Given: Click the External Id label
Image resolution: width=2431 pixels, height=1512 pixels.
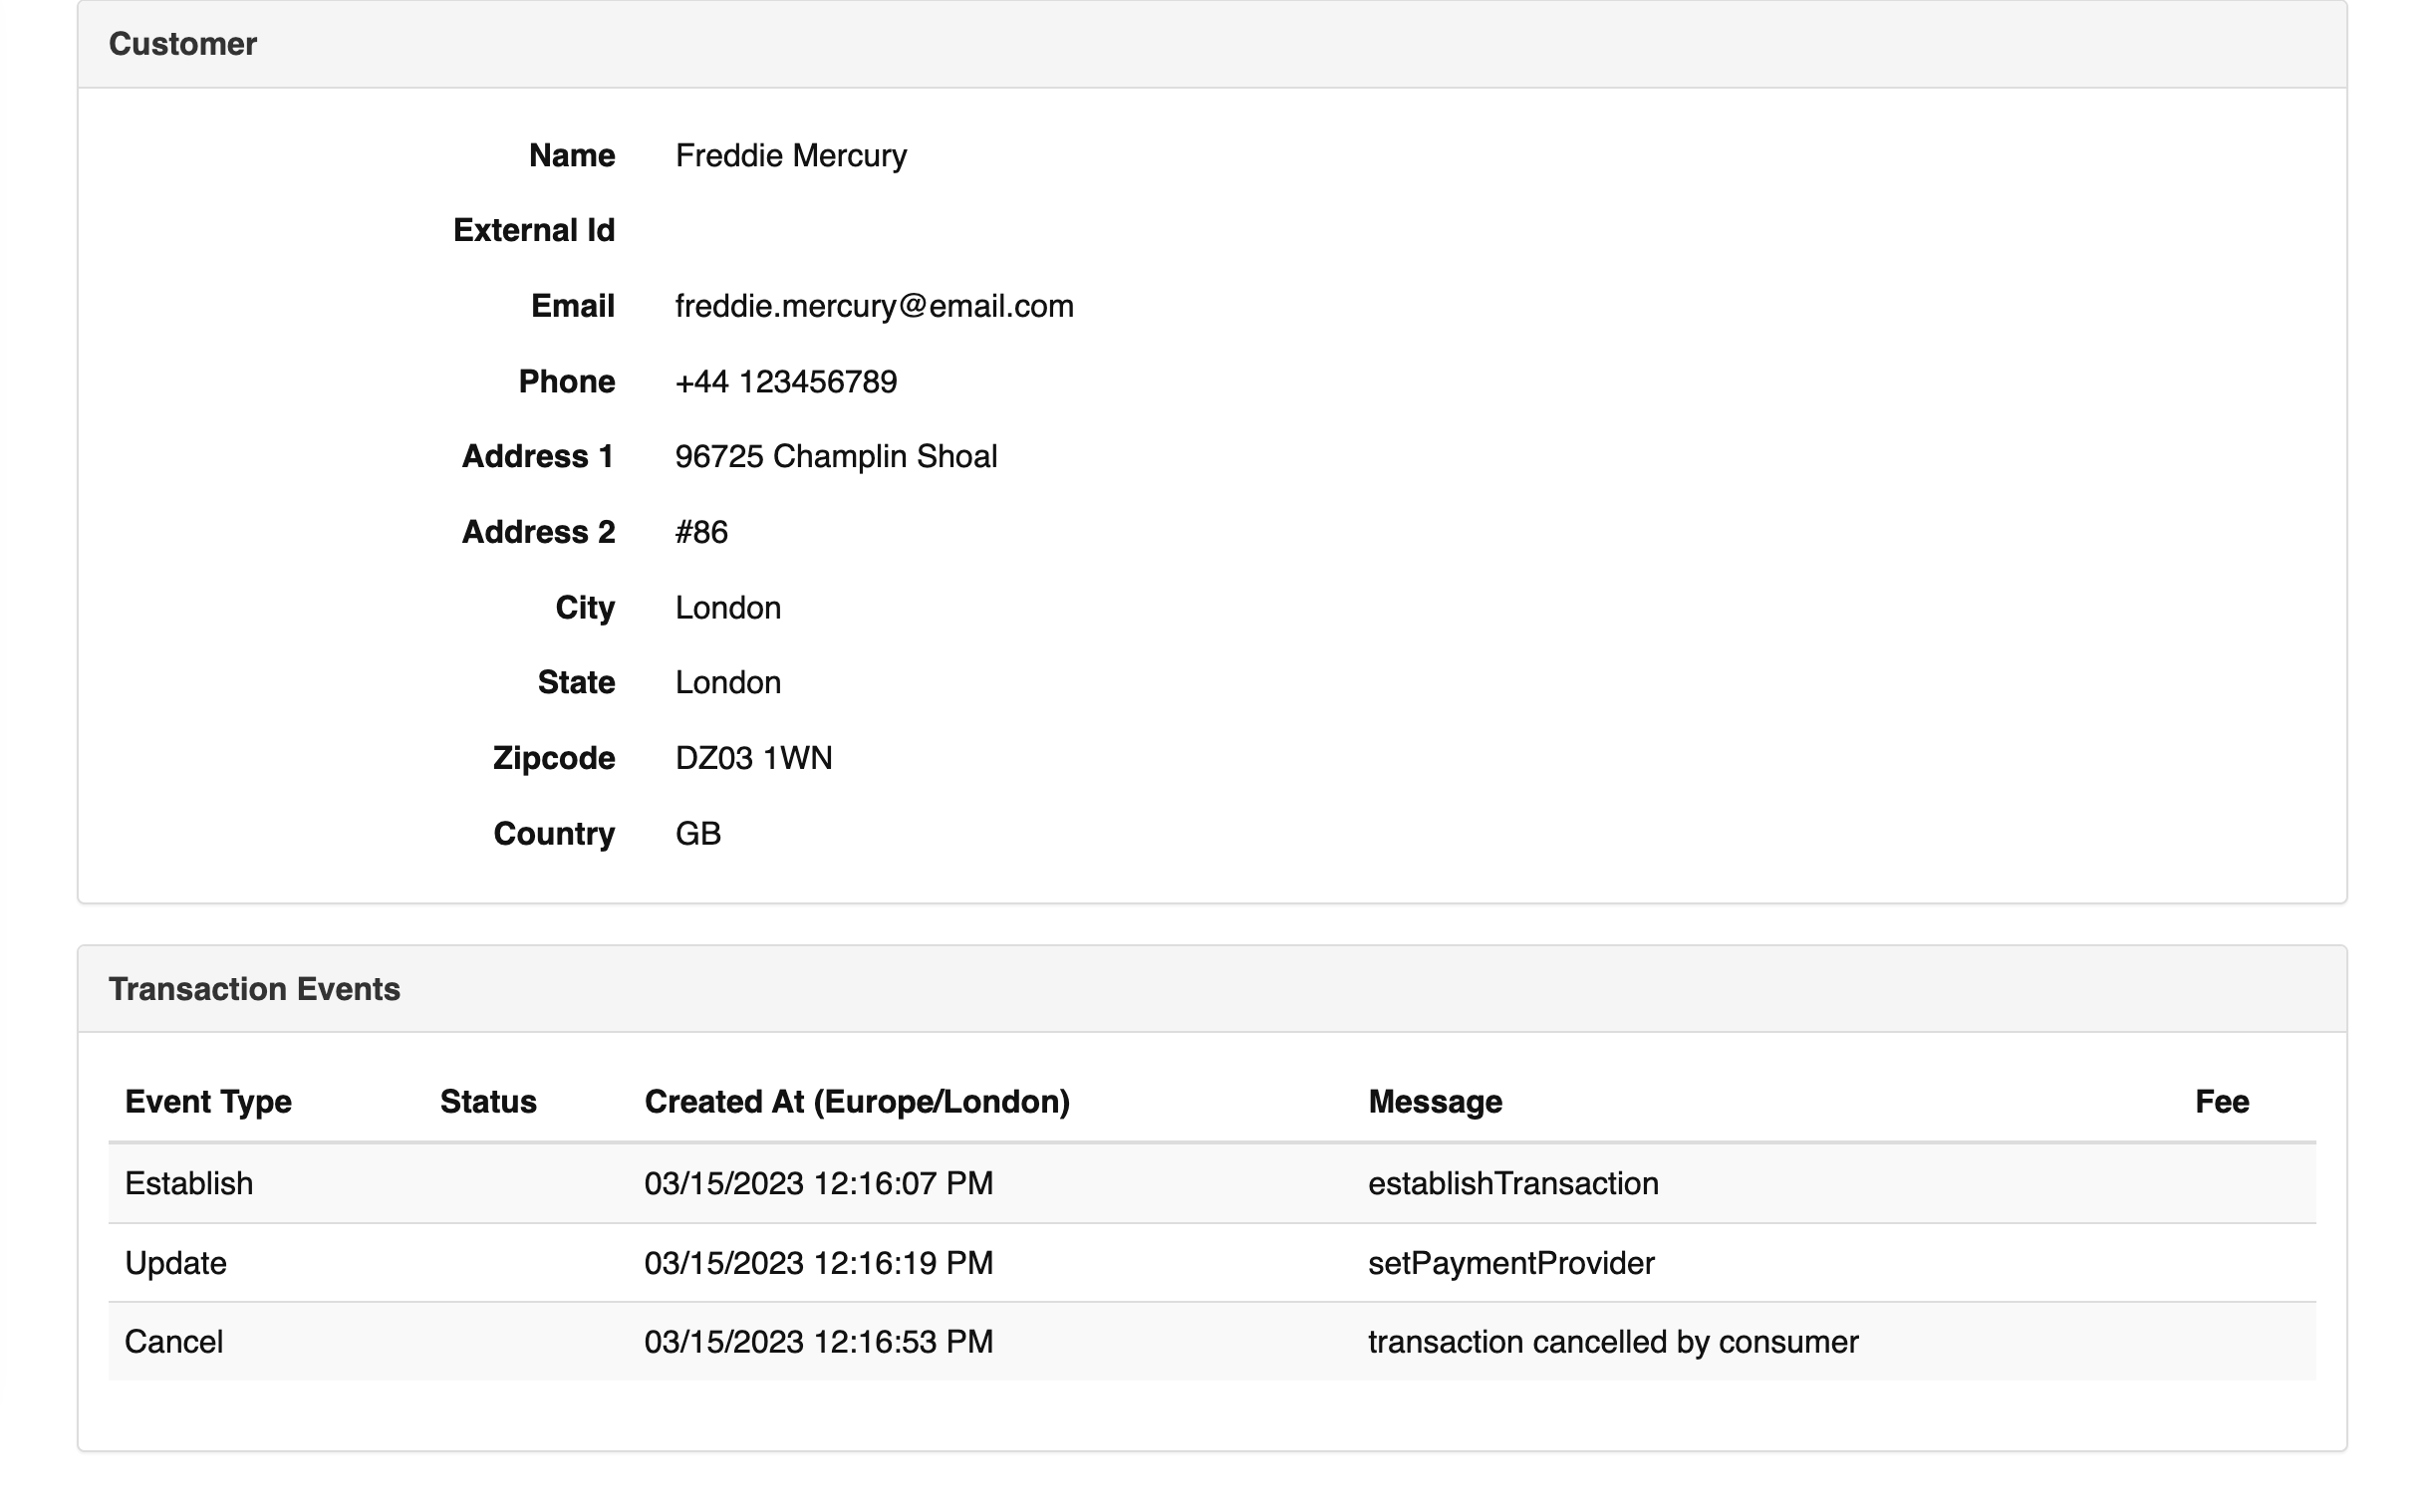Looking at the screenshot, I should pos(533,231).
